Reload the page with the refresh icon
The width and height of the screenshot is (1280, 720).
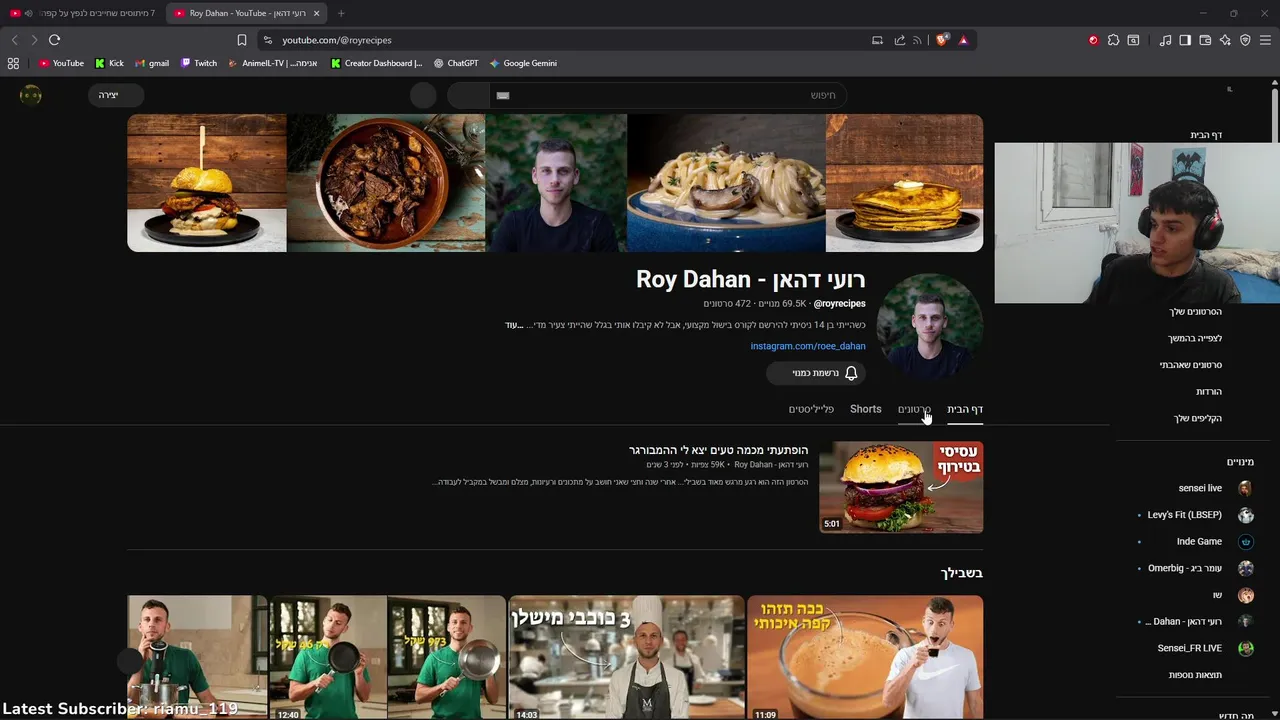tap(54, 40)
